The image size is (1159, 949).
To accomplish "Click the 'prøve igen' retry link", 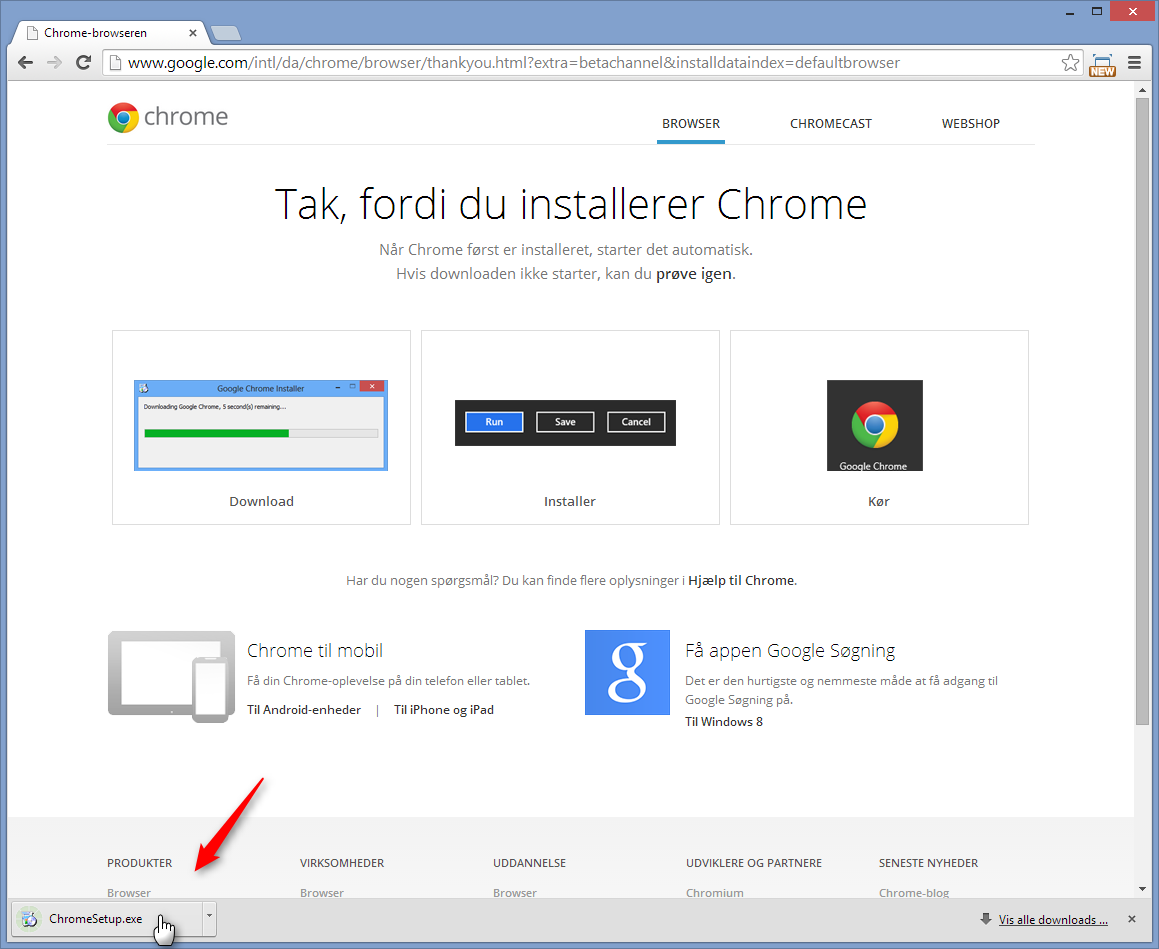I will pos(694,273).
